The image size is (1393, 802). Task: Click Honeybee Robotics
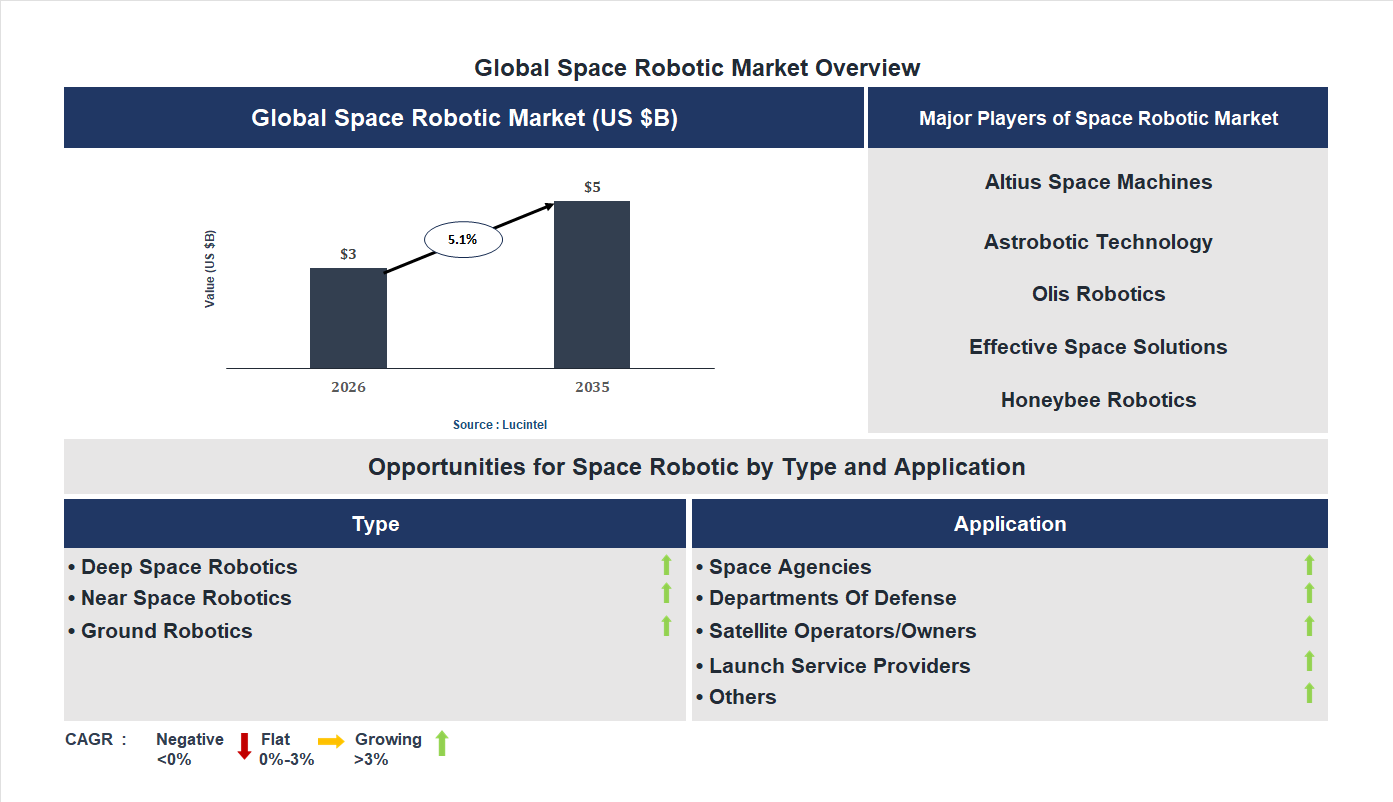coord(1098,400)
